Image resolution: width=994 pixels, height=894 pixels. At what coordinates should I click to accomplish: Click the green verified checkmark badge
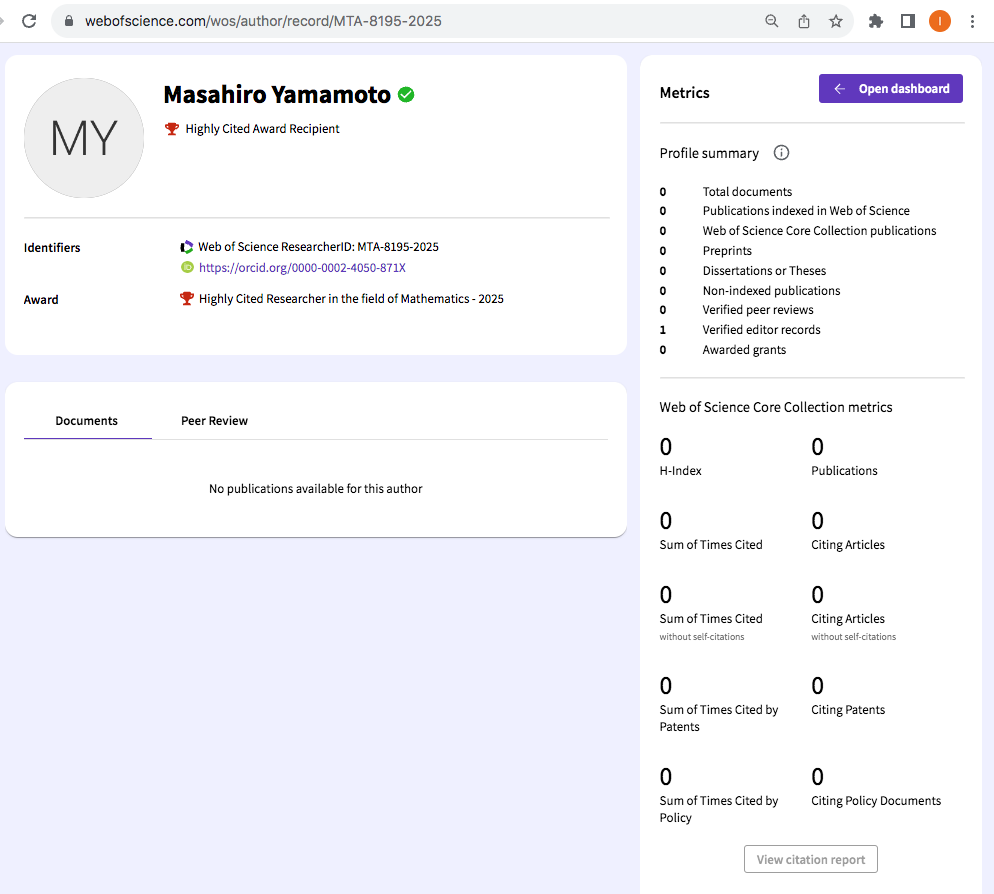406,95
